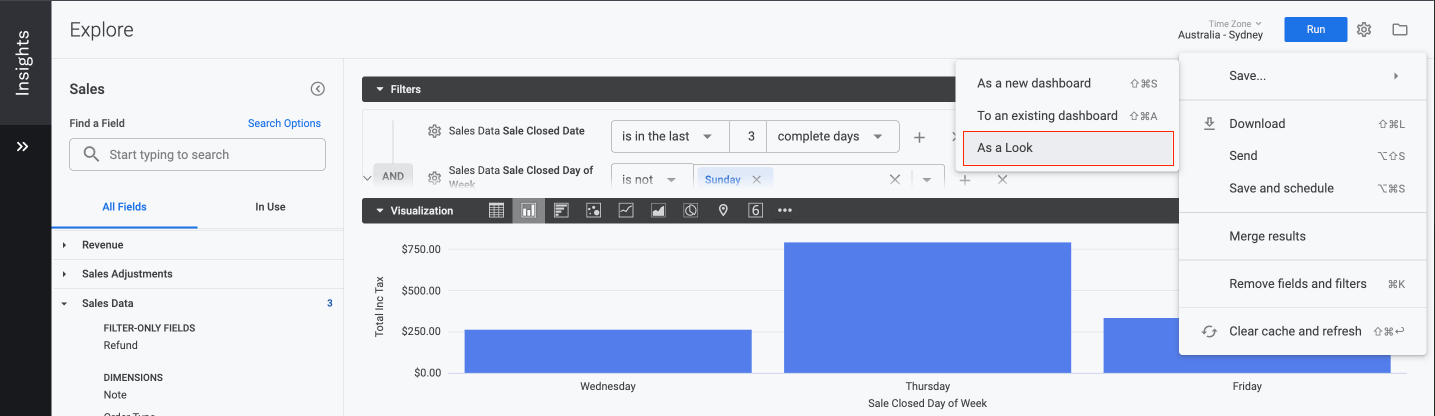Click the 'Sale Closed Day of Week' axis title
Screen dimensions: 1435x416
point(927,403)
